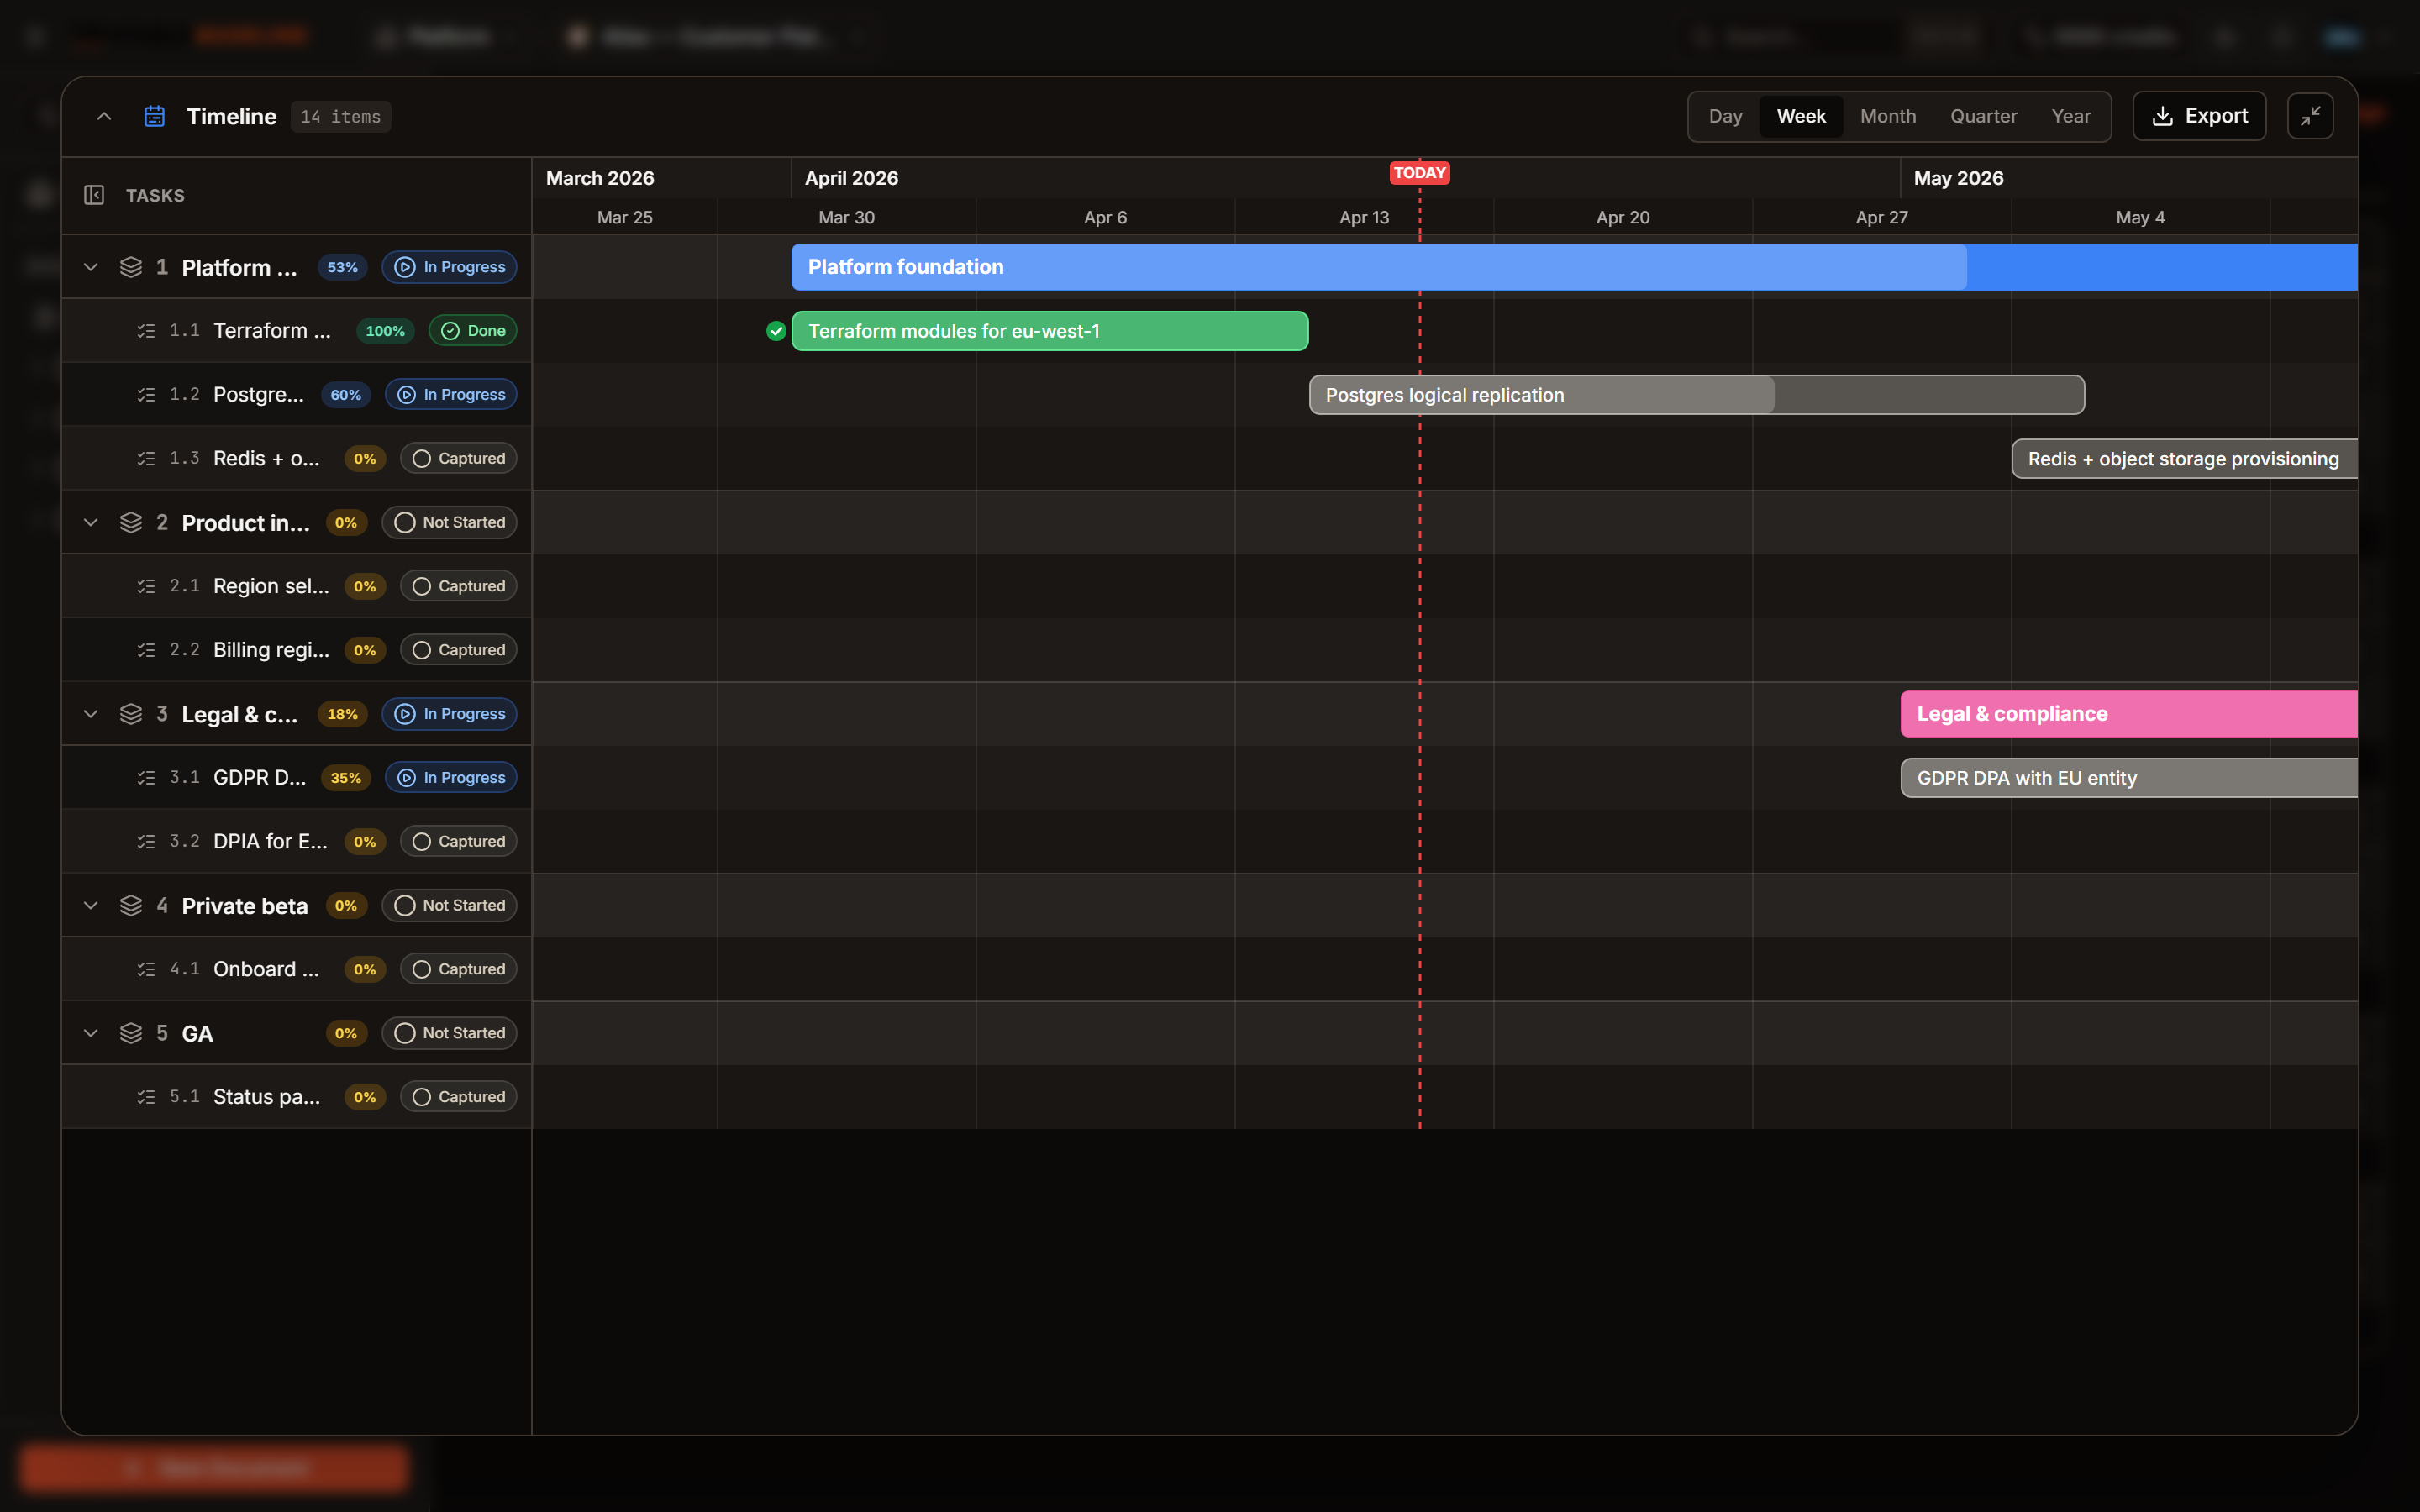Viewport: 2420px width, 1512px height.
Task: Click the checklist icon for task 5.1 Status pa...
Action: coord(146,1097)
